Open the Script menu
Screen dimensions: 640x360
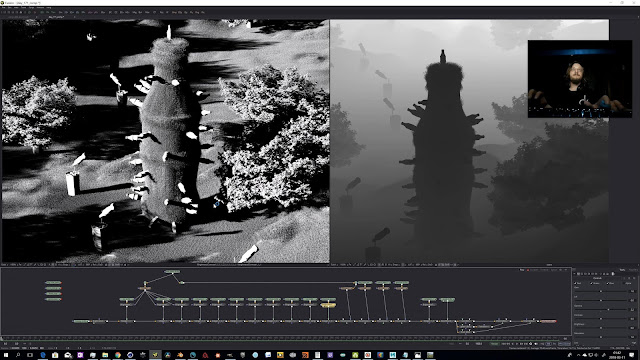[31, 8]
